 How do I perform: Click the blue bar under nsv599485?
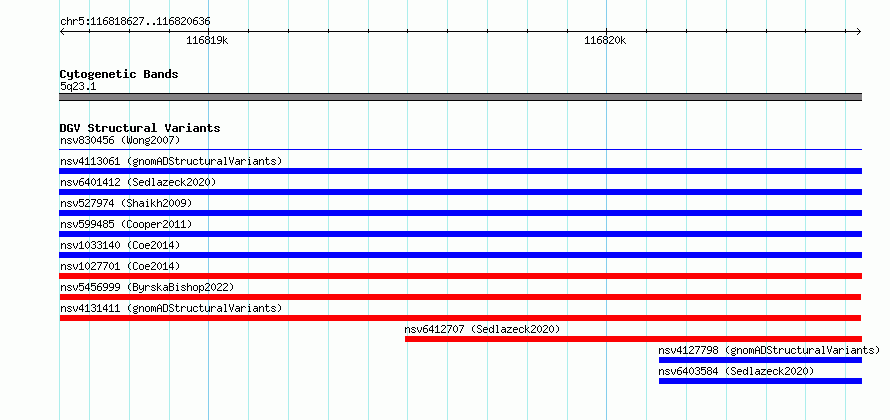460,234
